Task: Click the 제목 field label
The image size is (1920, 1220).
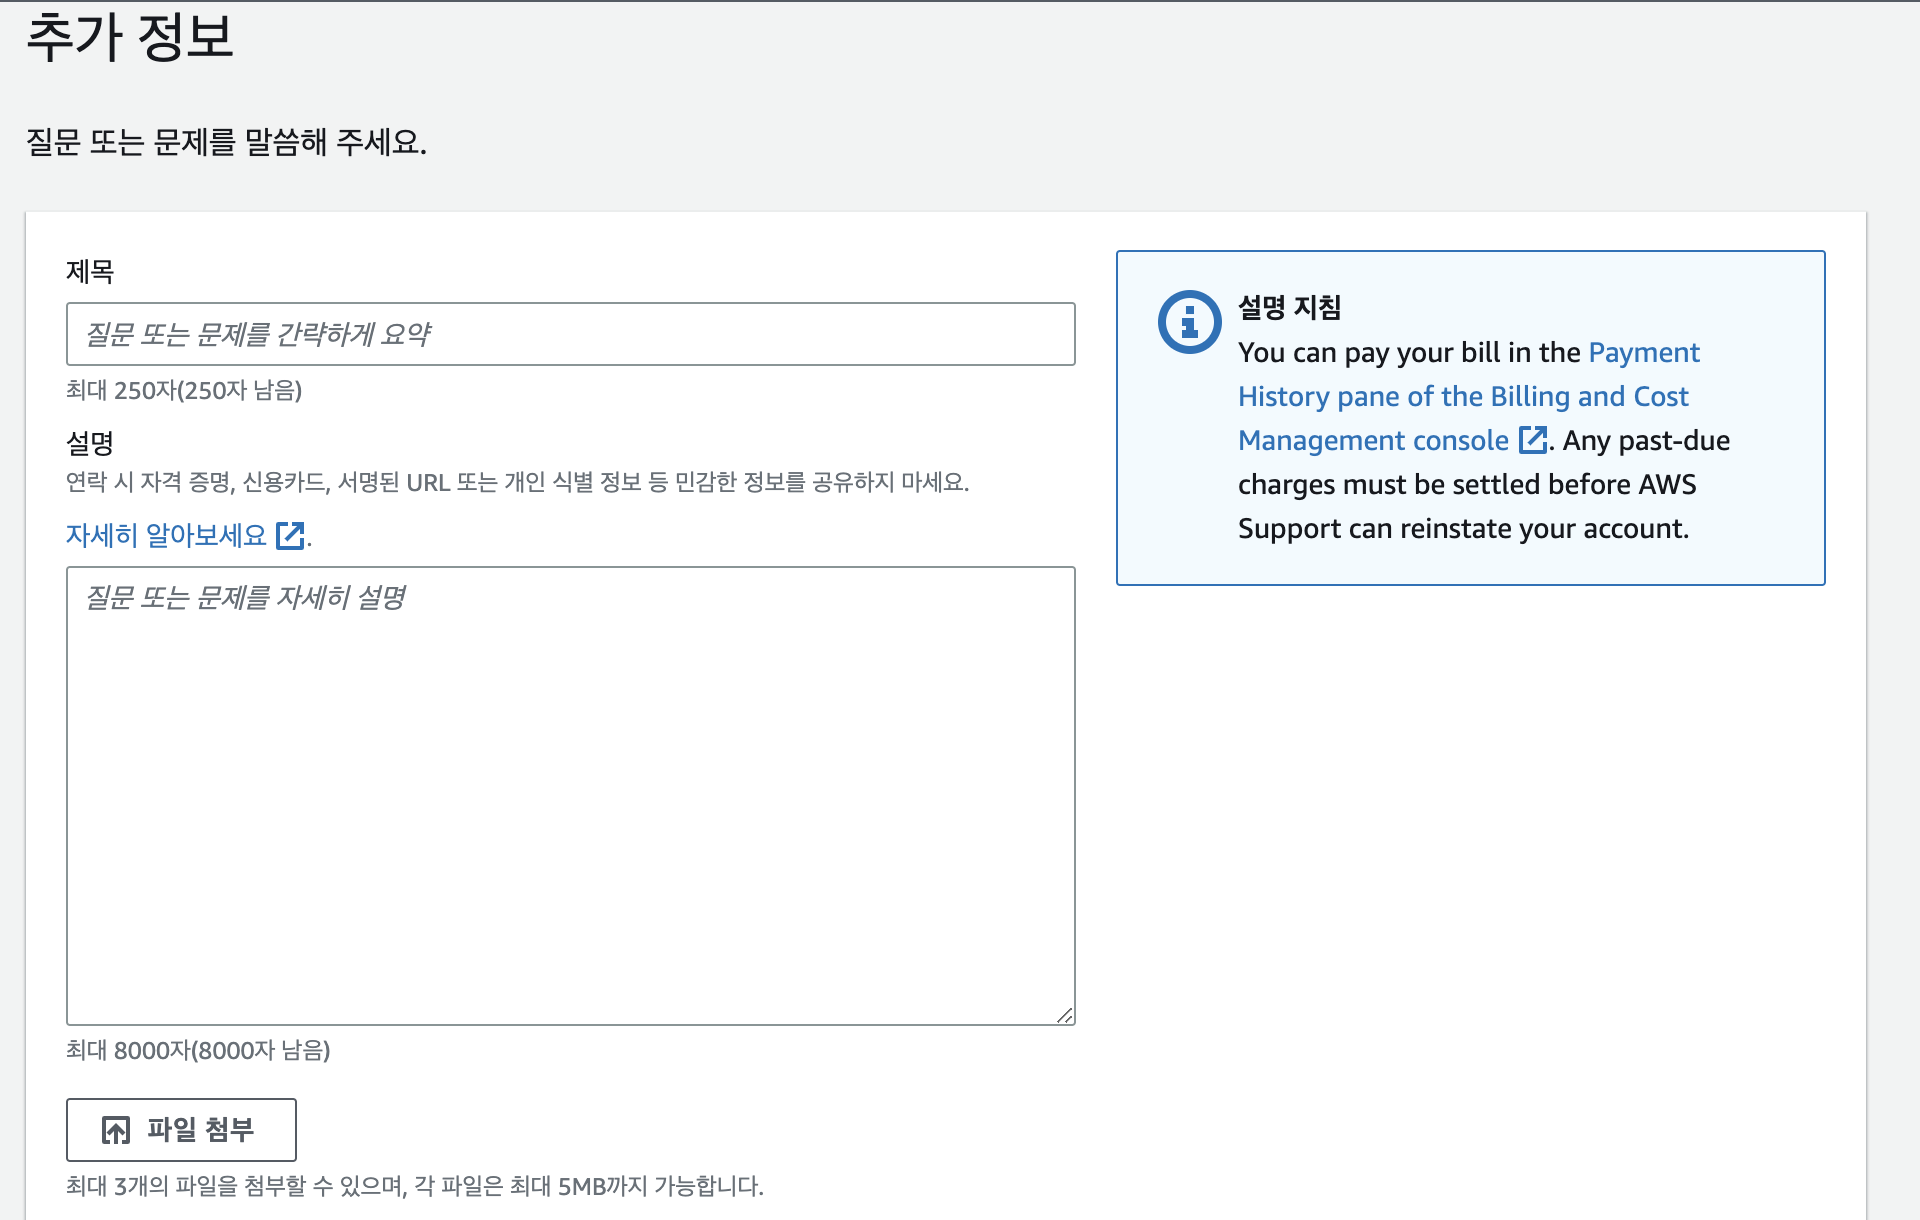Action: [90, 271]
